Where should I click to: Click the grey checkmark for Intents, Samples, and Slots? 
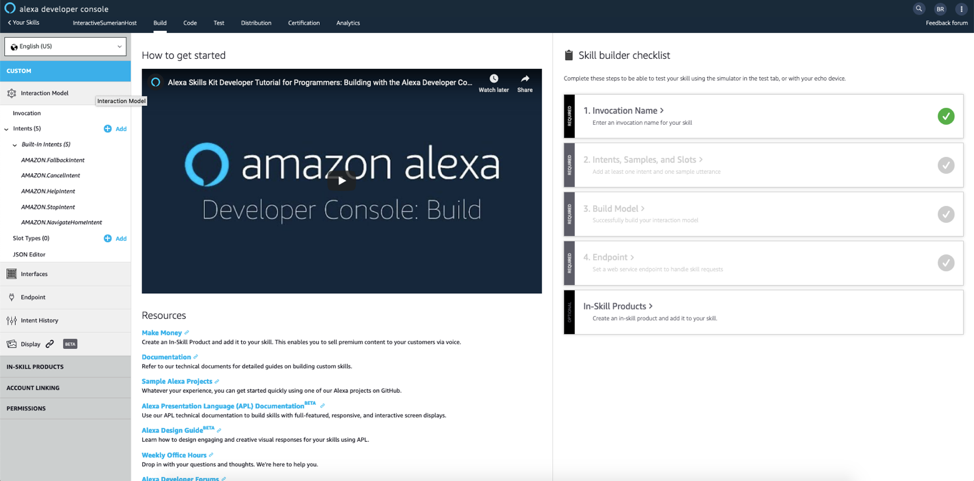(x=946, y=165)
